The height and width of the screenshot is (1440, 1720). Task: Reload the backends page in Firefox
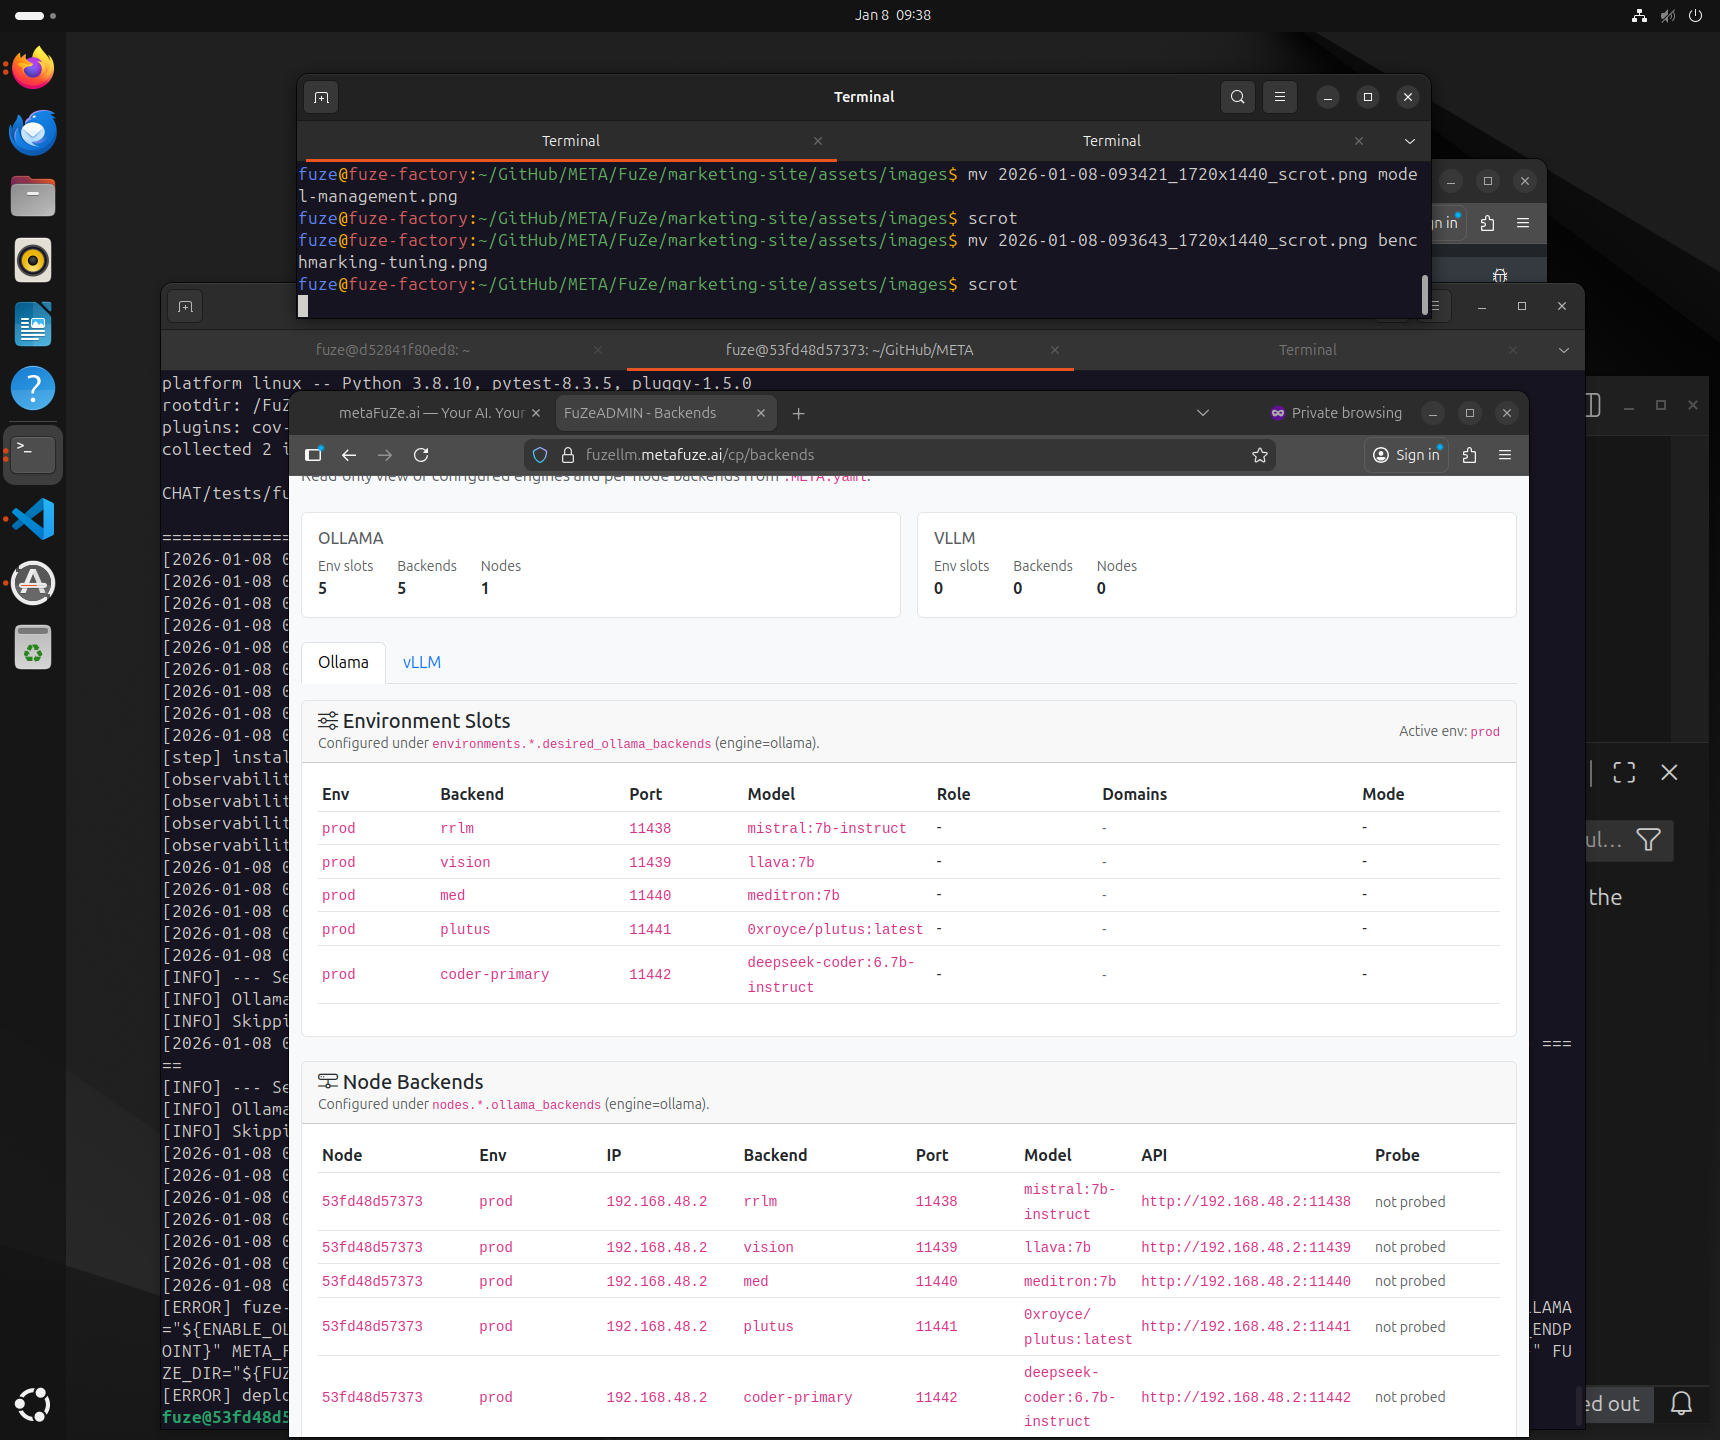[421, 455]
